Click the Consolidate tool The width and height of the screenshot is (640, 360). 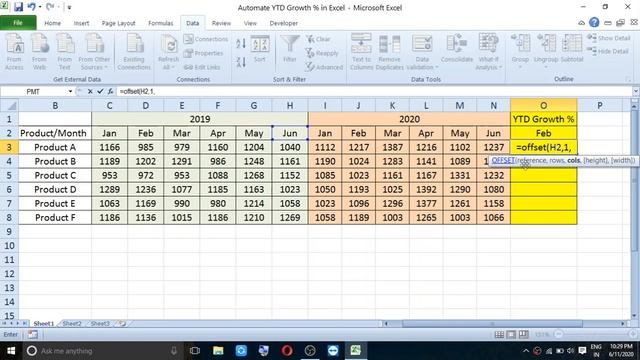pos(457,49)
